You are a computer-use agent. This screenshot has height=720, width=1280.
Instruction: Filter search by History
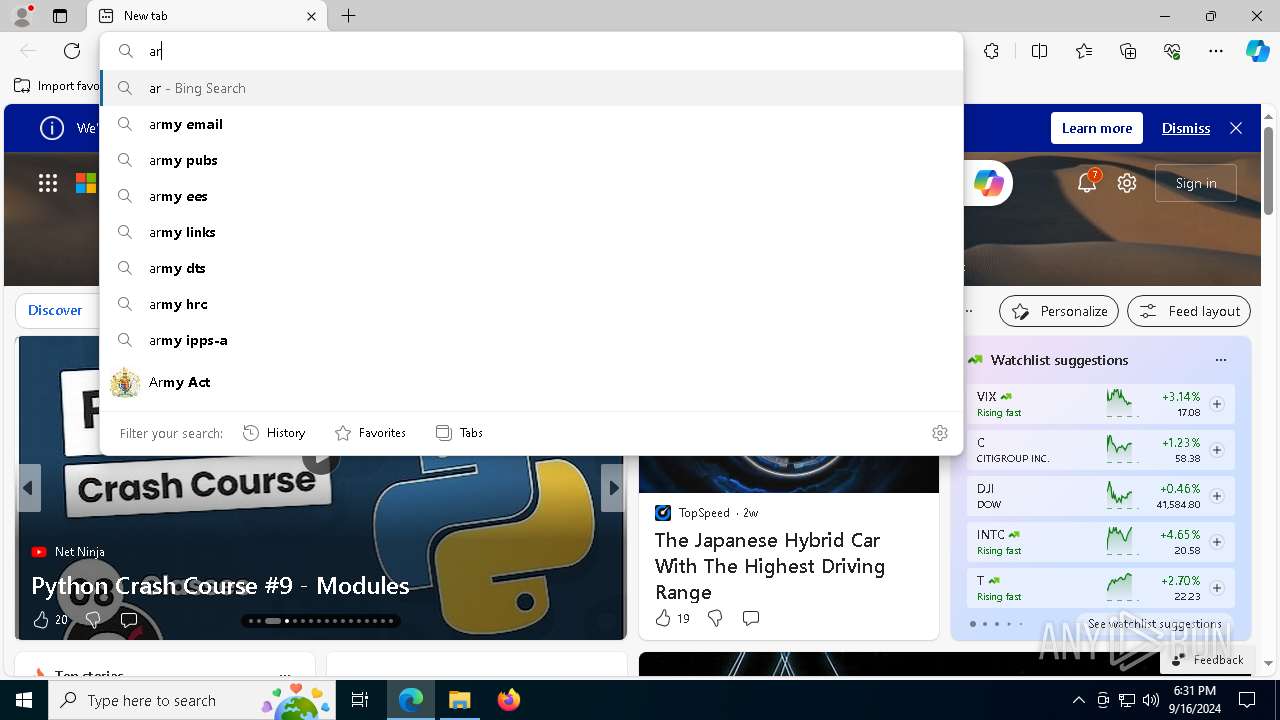[x=274, y=433]
